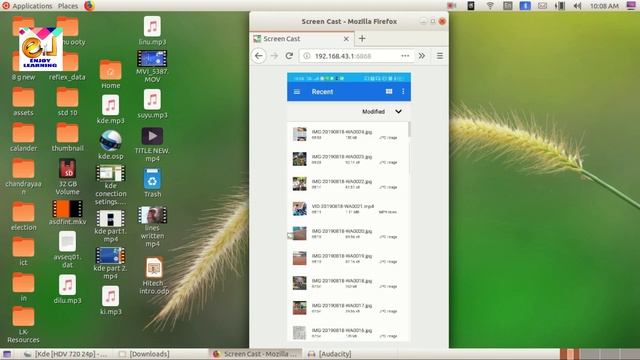Expand the Modified sort dropdown arrow

[398, 111]
